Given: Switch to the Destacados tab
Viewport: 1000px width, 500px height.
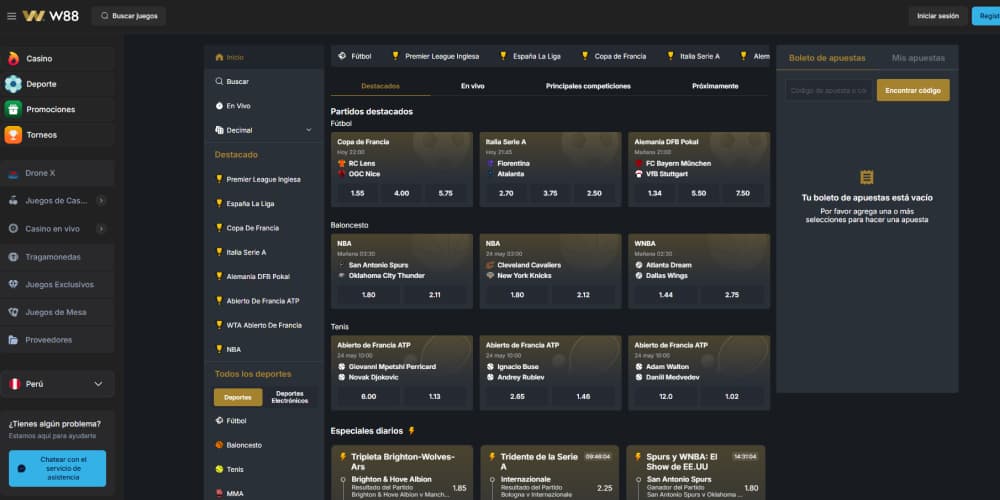Looking at the screenshot, I should point(380,86).
